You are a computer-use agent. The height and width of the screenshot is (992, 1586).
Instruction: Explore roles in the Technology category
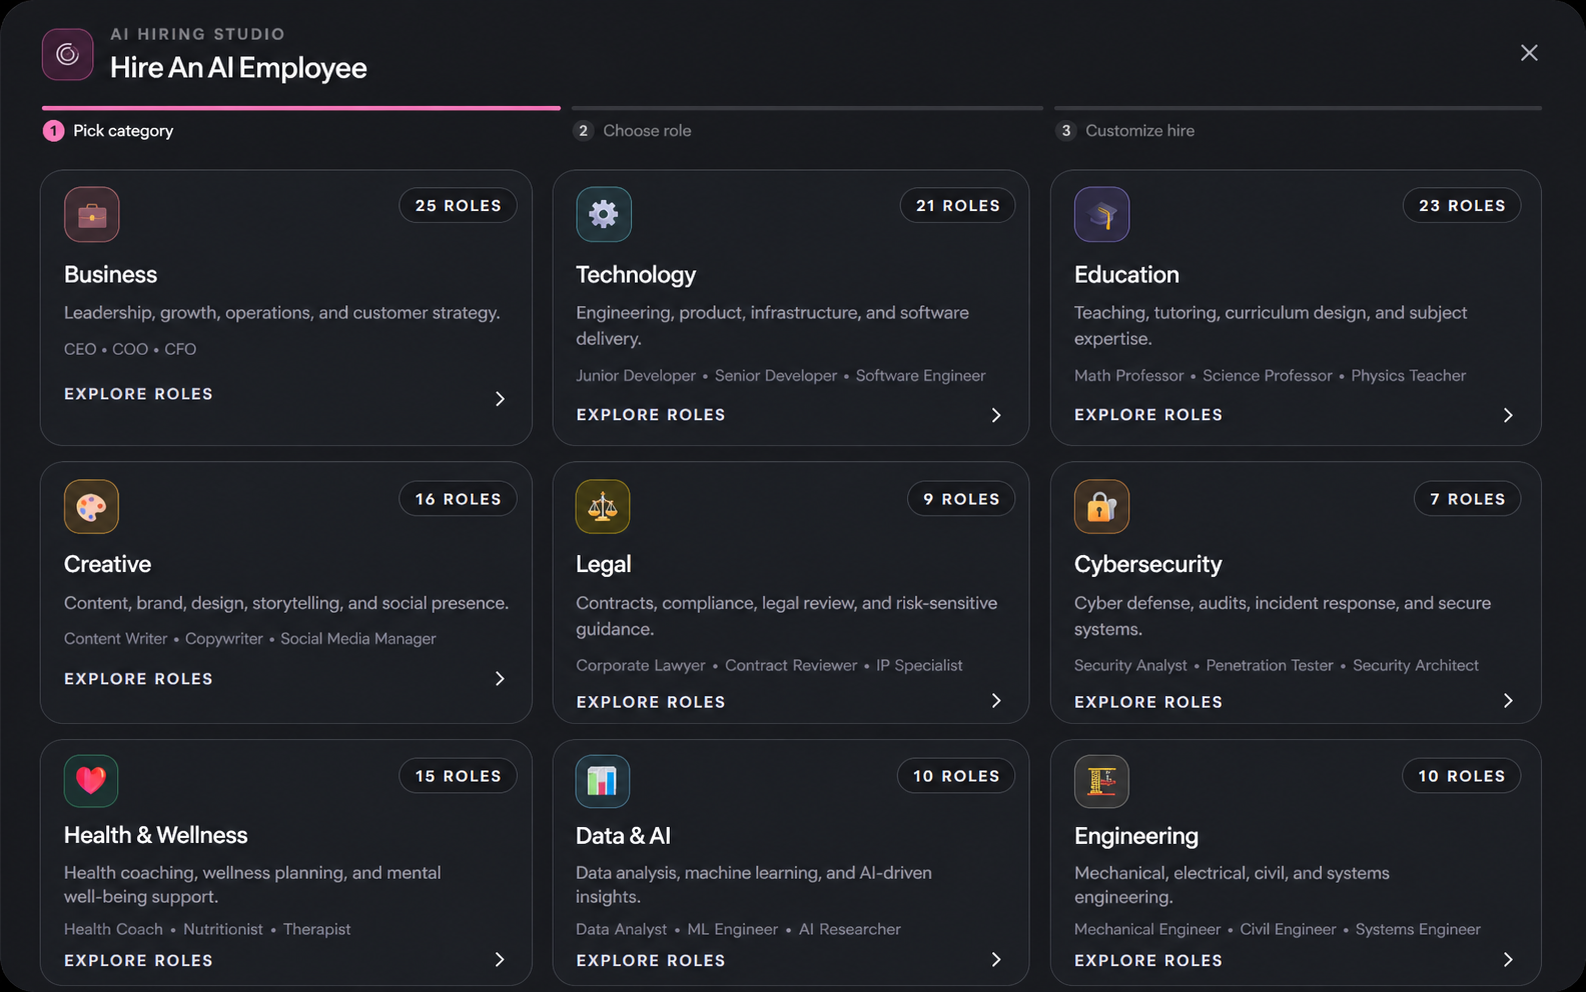(650, 415)
